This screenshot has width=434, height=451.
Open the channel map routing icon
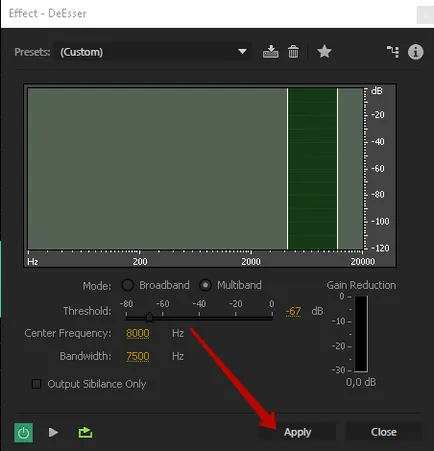pos(393,52)
